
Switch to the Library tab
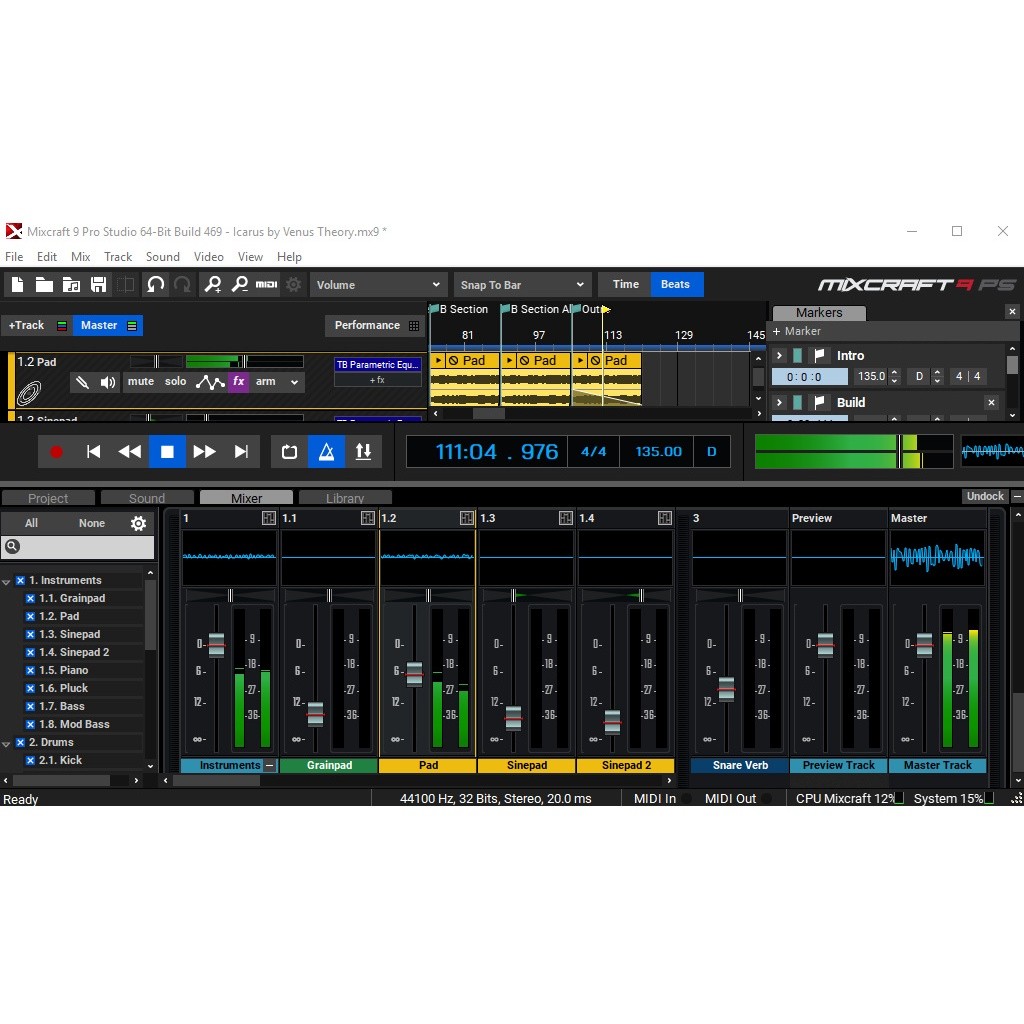(345, 497)
